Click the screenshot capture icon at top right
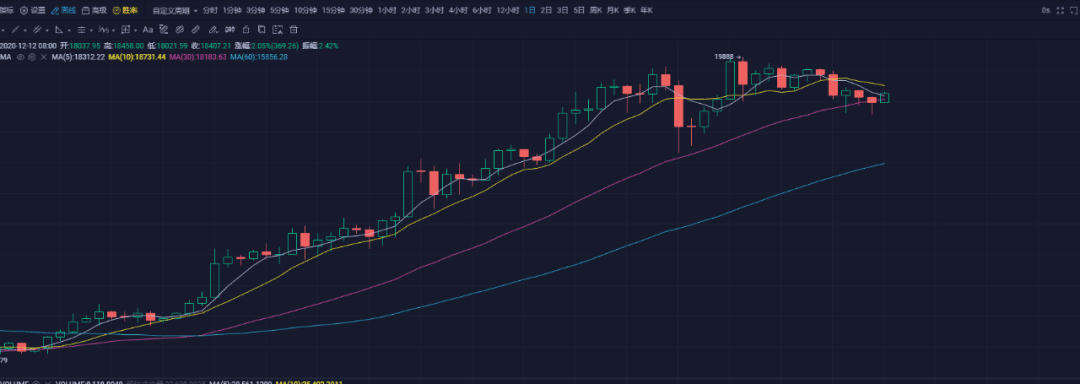Screen dimensions: 1080x384 [1074, 10]
